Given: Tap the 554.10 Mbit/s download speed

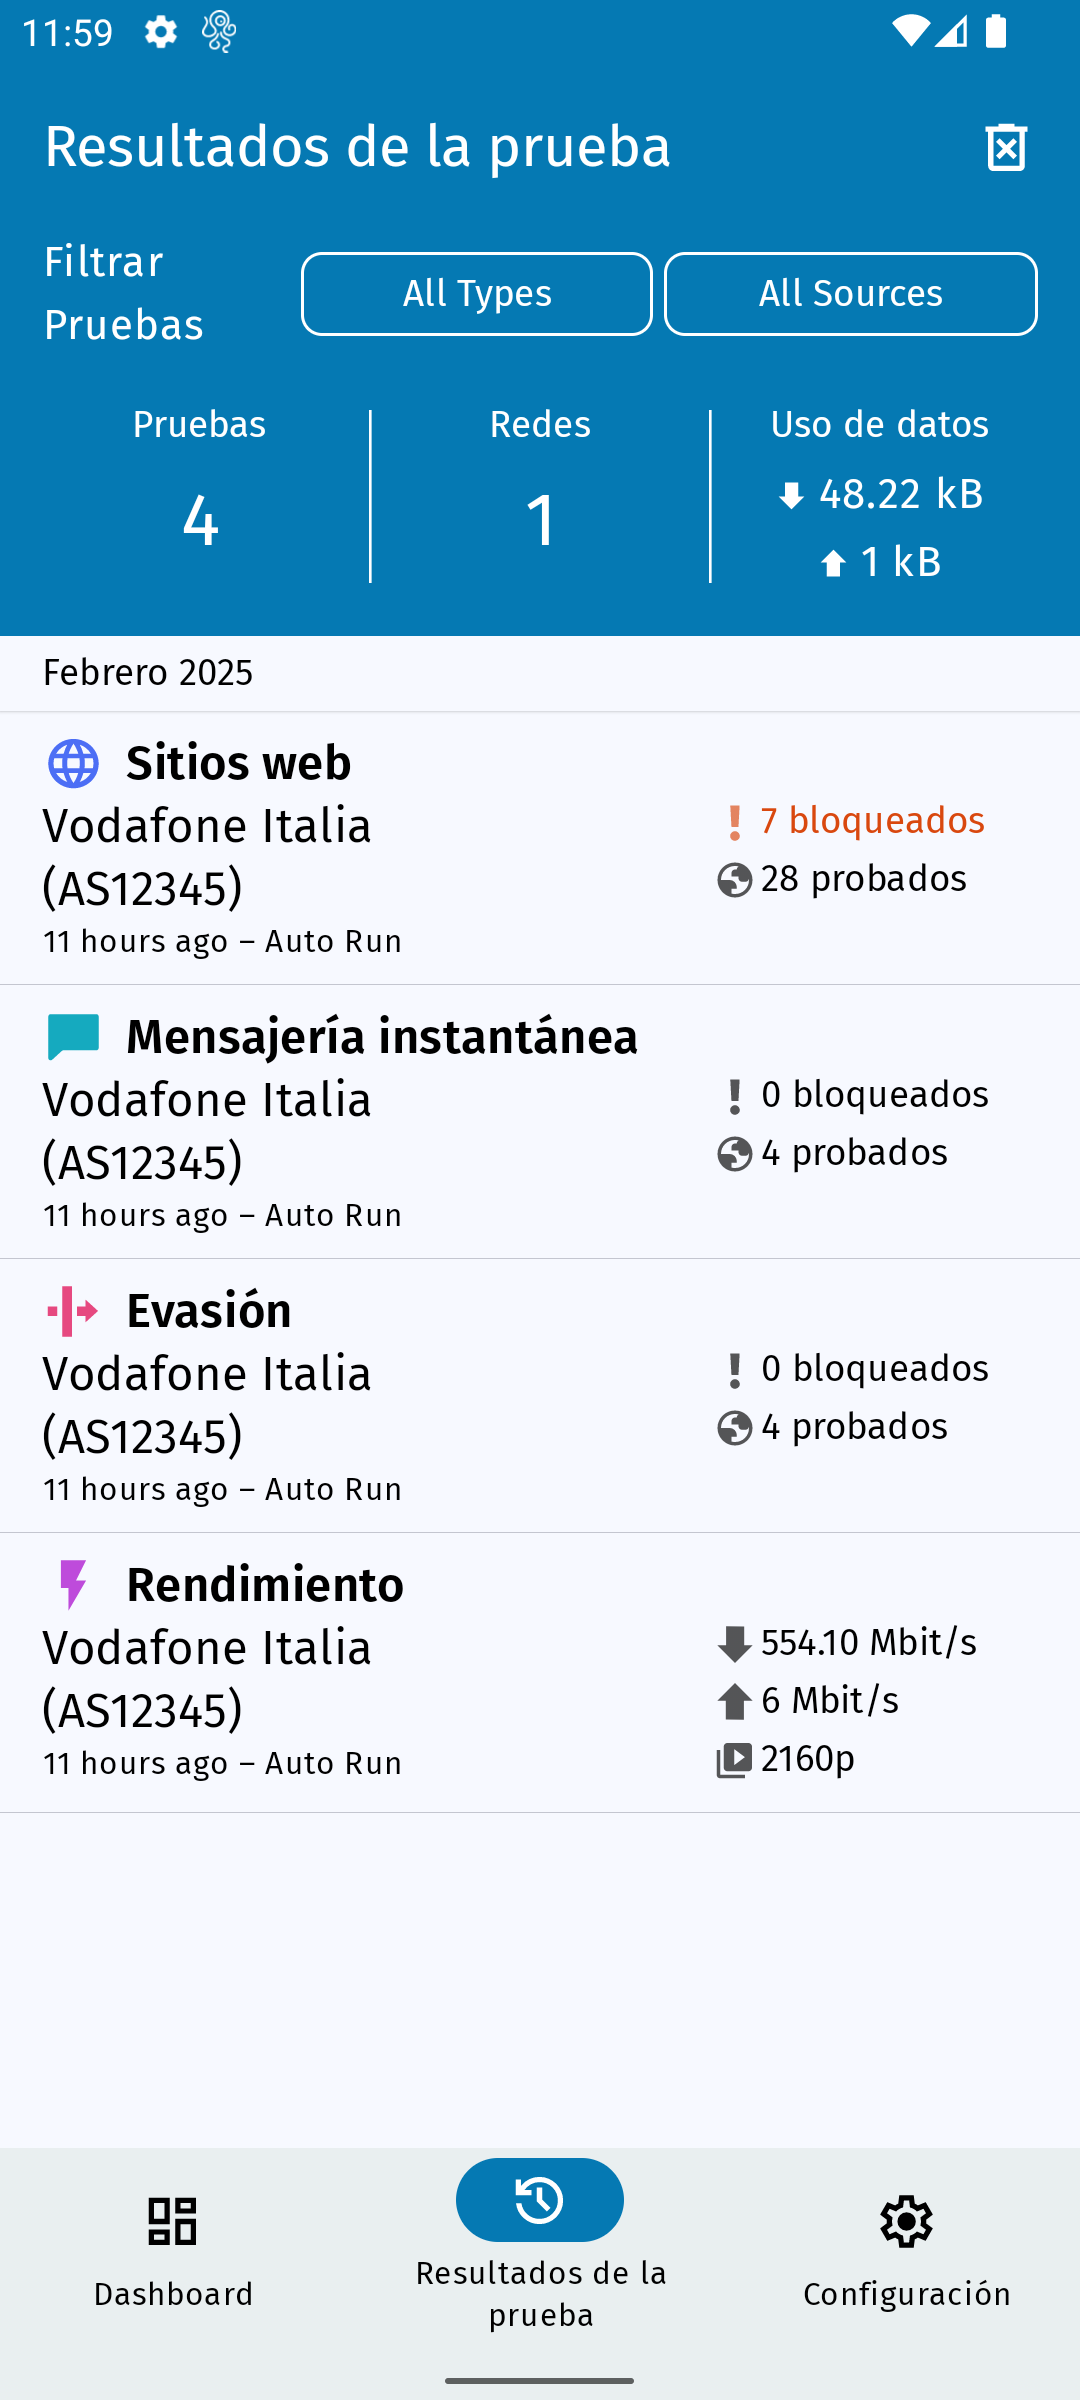Looking at the screenshot, I should pos(868,1643).
